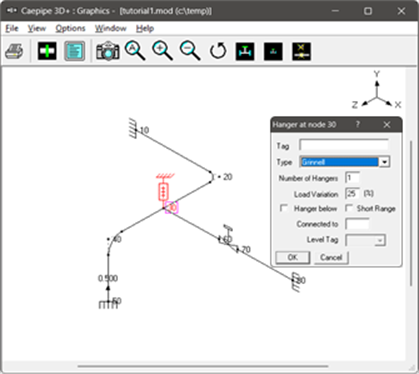
Task: Click the yellow X icon in toolbar
Action: pyautogui.click(x=301, y=51)
